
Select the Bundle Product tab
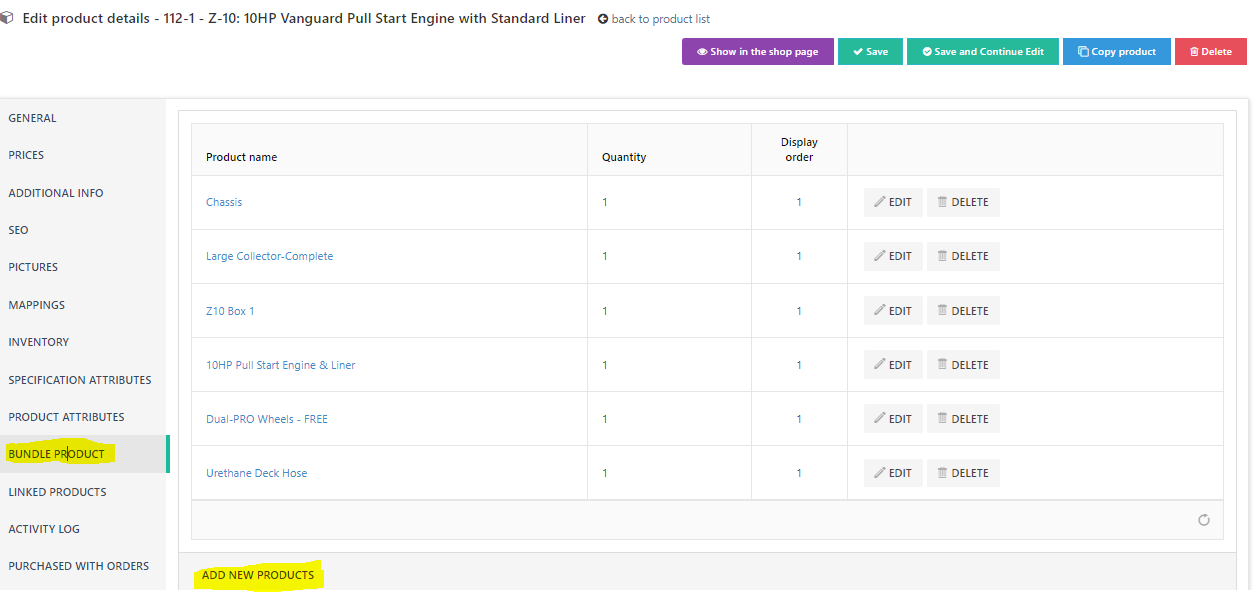pos(57,454)
